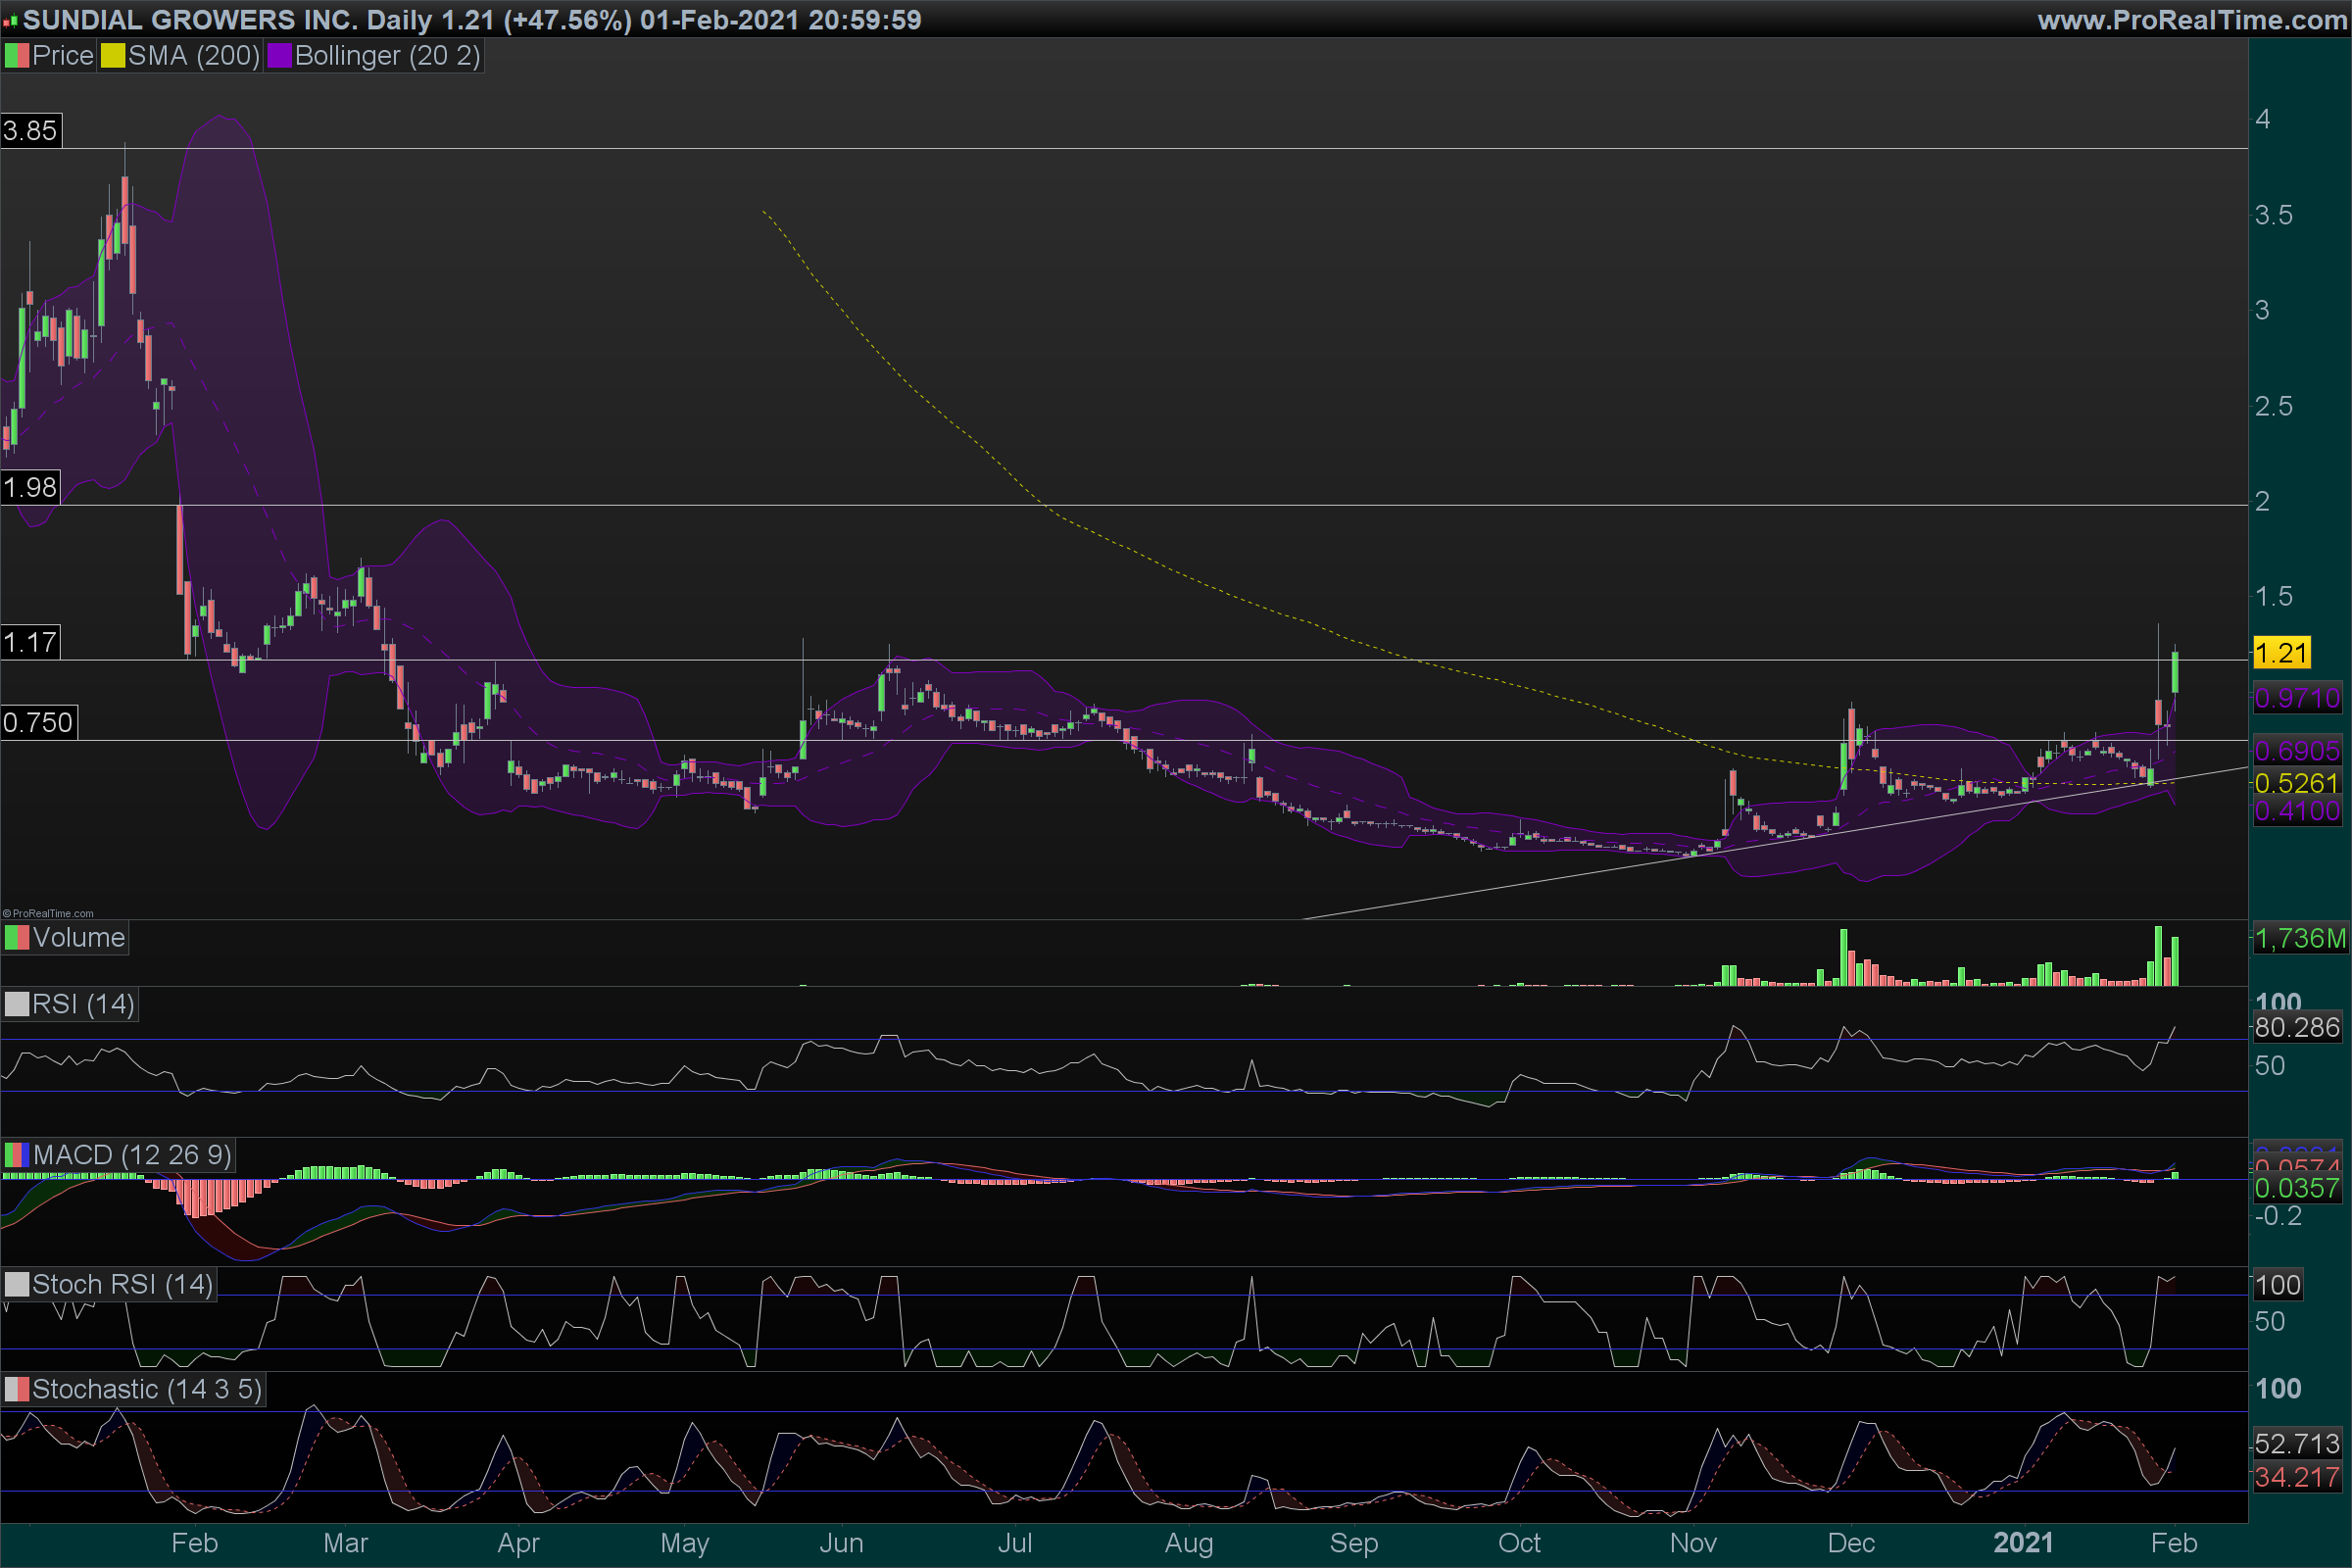Click the SMA (200) indicator label
The width and height of the screenshot is (2352, 1568).
[x=193, y=56]
